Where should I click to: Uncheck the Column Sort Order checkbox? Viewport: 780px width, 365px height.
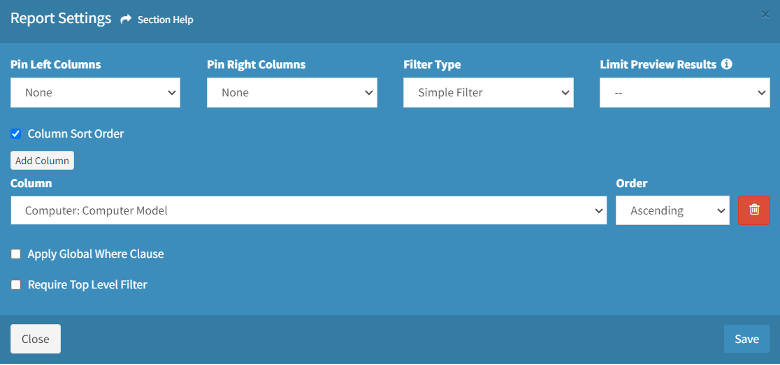click(x=16, y=134)
